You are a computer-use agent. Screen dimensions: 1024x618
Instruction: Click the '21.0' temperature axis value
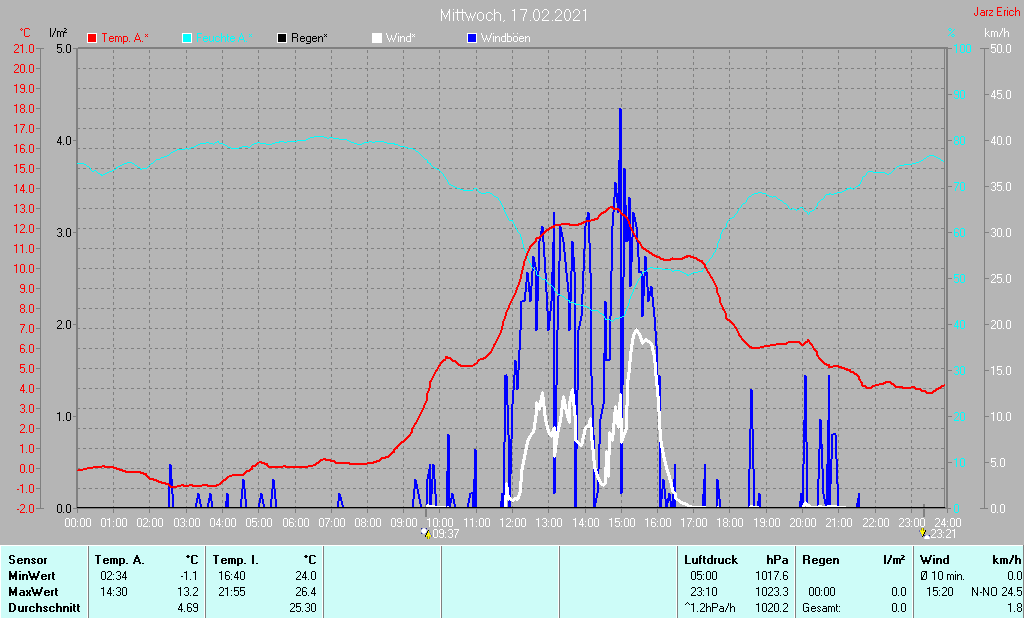(24, 48)
